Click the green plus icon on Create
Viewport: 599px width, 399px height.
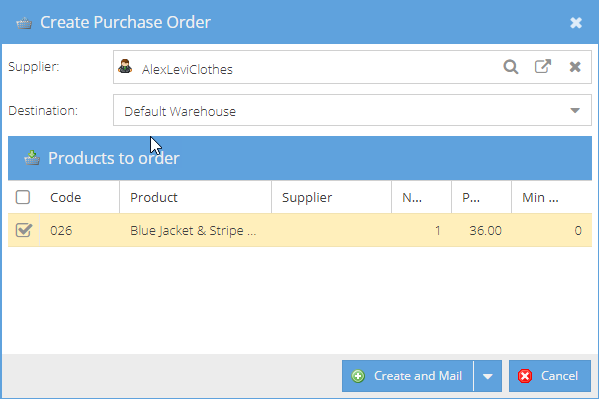pos(358,376)
